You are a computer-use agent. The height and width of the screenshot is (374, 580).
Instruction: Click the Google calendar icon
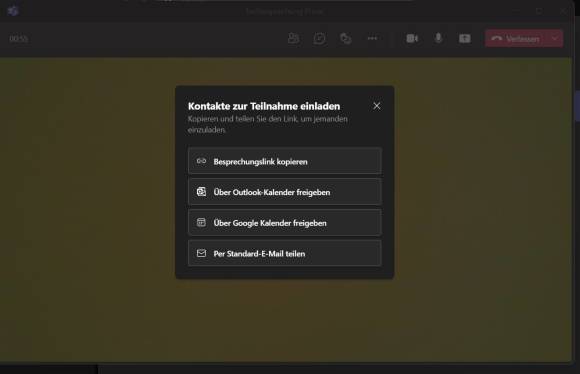(x=201, y=222)
